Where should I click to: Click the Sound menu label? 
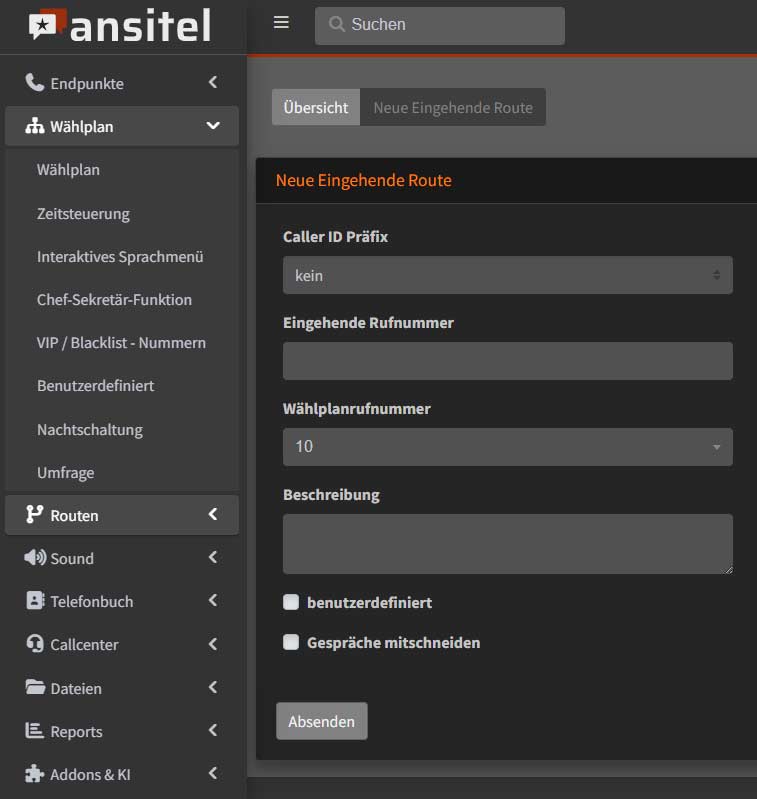[x=72, y=558]
